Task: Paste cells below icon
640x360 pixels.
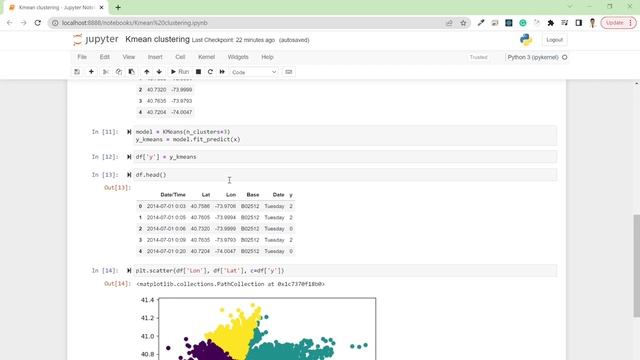Action: (131, 72)
